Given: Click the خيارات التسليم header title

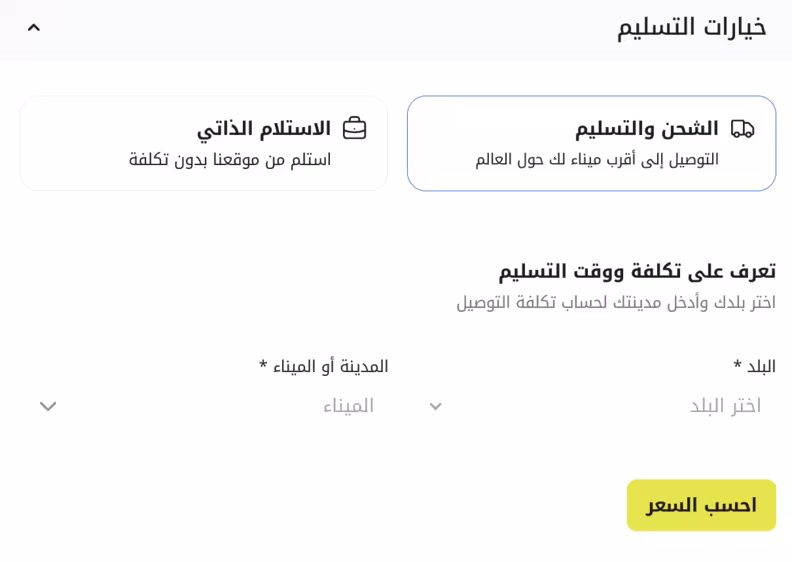Looking at the screenshot, I should [x=691, y=28].
